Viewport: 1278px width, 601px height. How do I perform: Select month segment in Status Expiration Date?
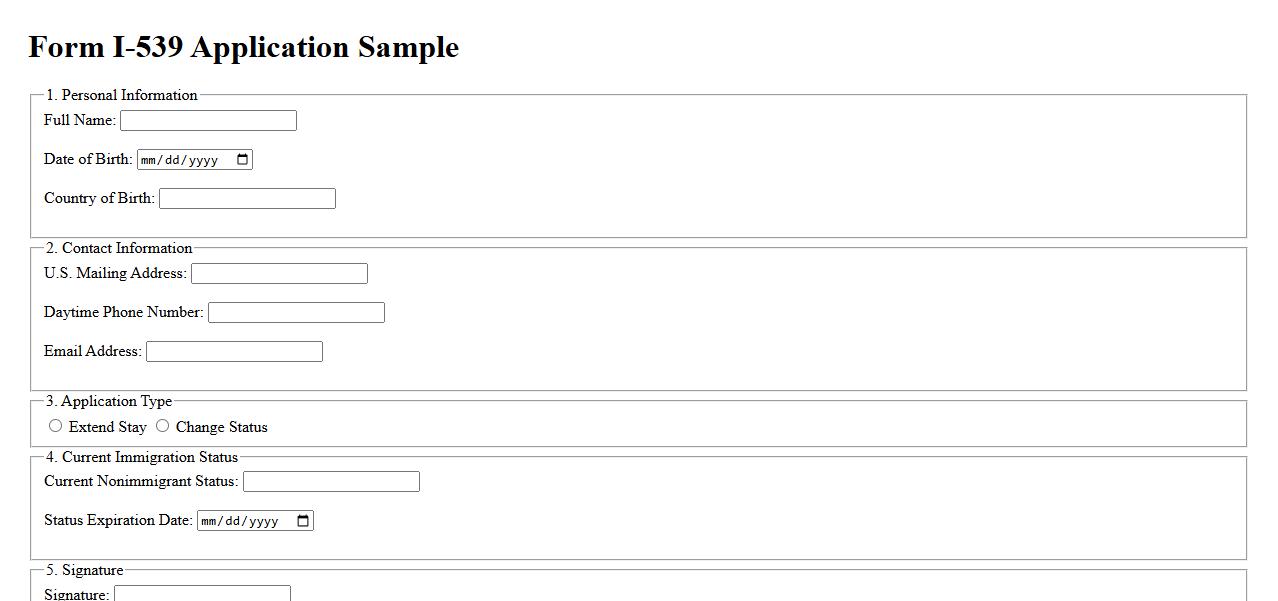tap(210, 521)
